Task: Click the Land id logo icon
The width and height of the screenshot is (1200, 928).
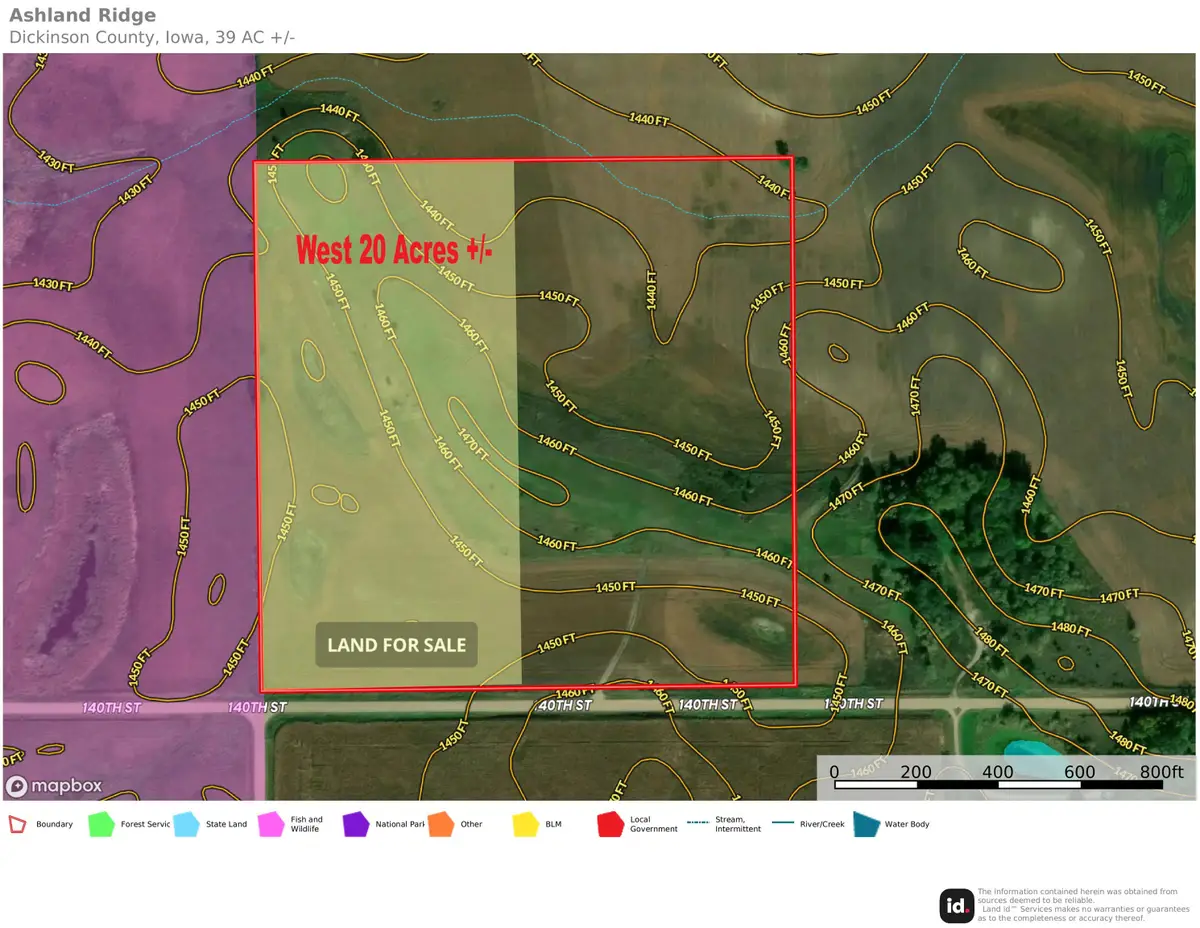Action: (957, 906)
